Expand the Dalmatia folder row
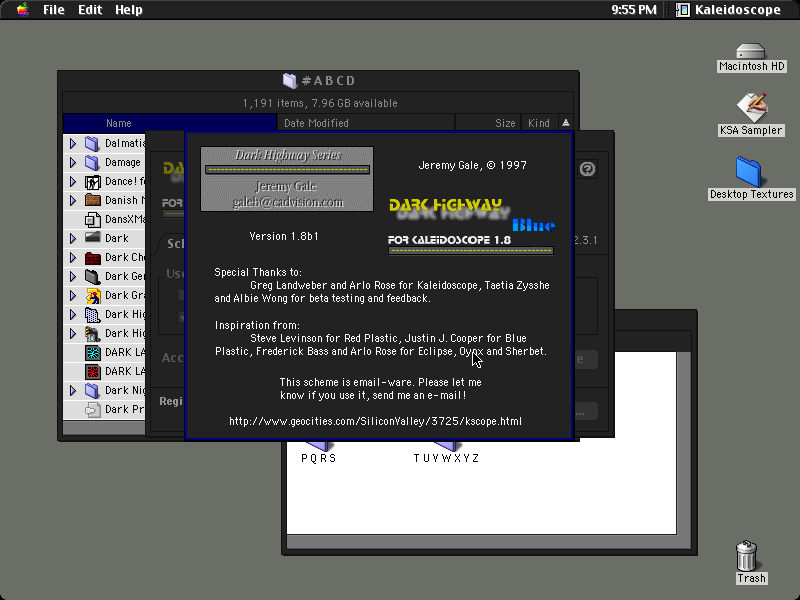The width and height of the screenshot is (800, 600). 73,143
